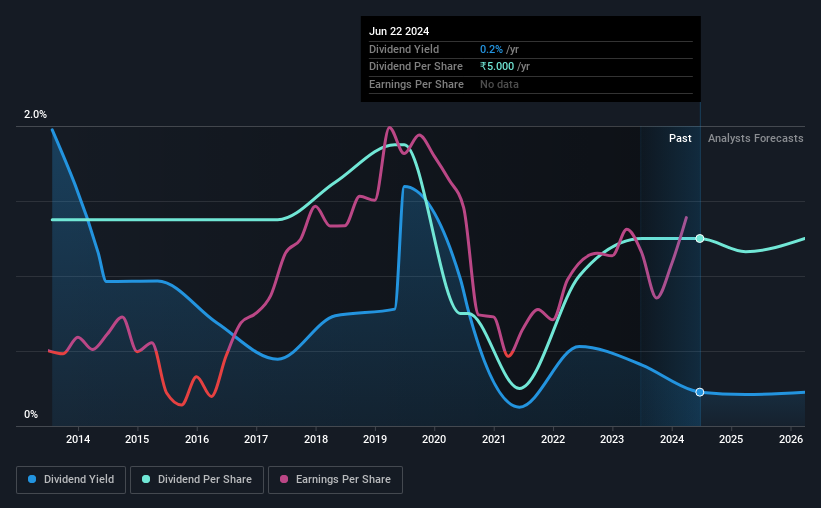Click the blue data point marker at Jun 2024

(700, 392)
